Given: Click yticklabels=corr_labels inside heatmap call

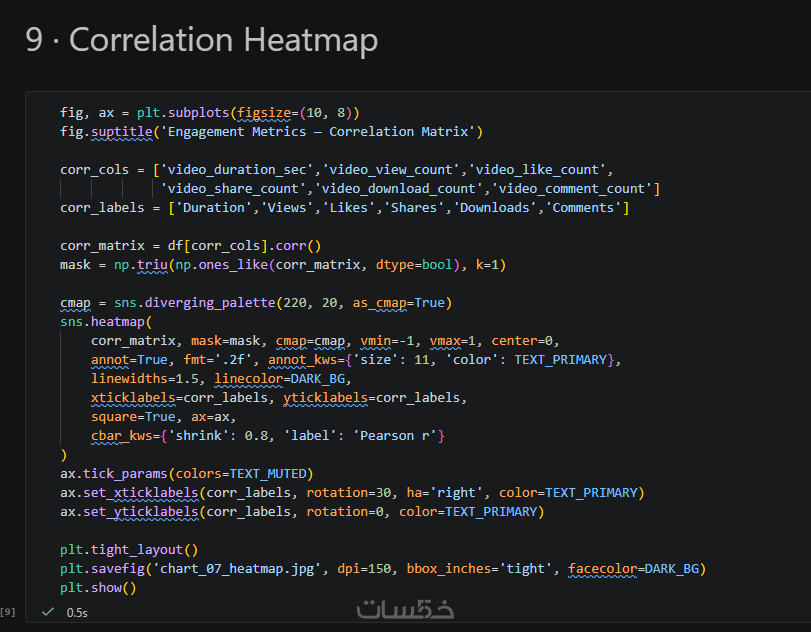Looking at the screenshot, I should coord(371,398).
